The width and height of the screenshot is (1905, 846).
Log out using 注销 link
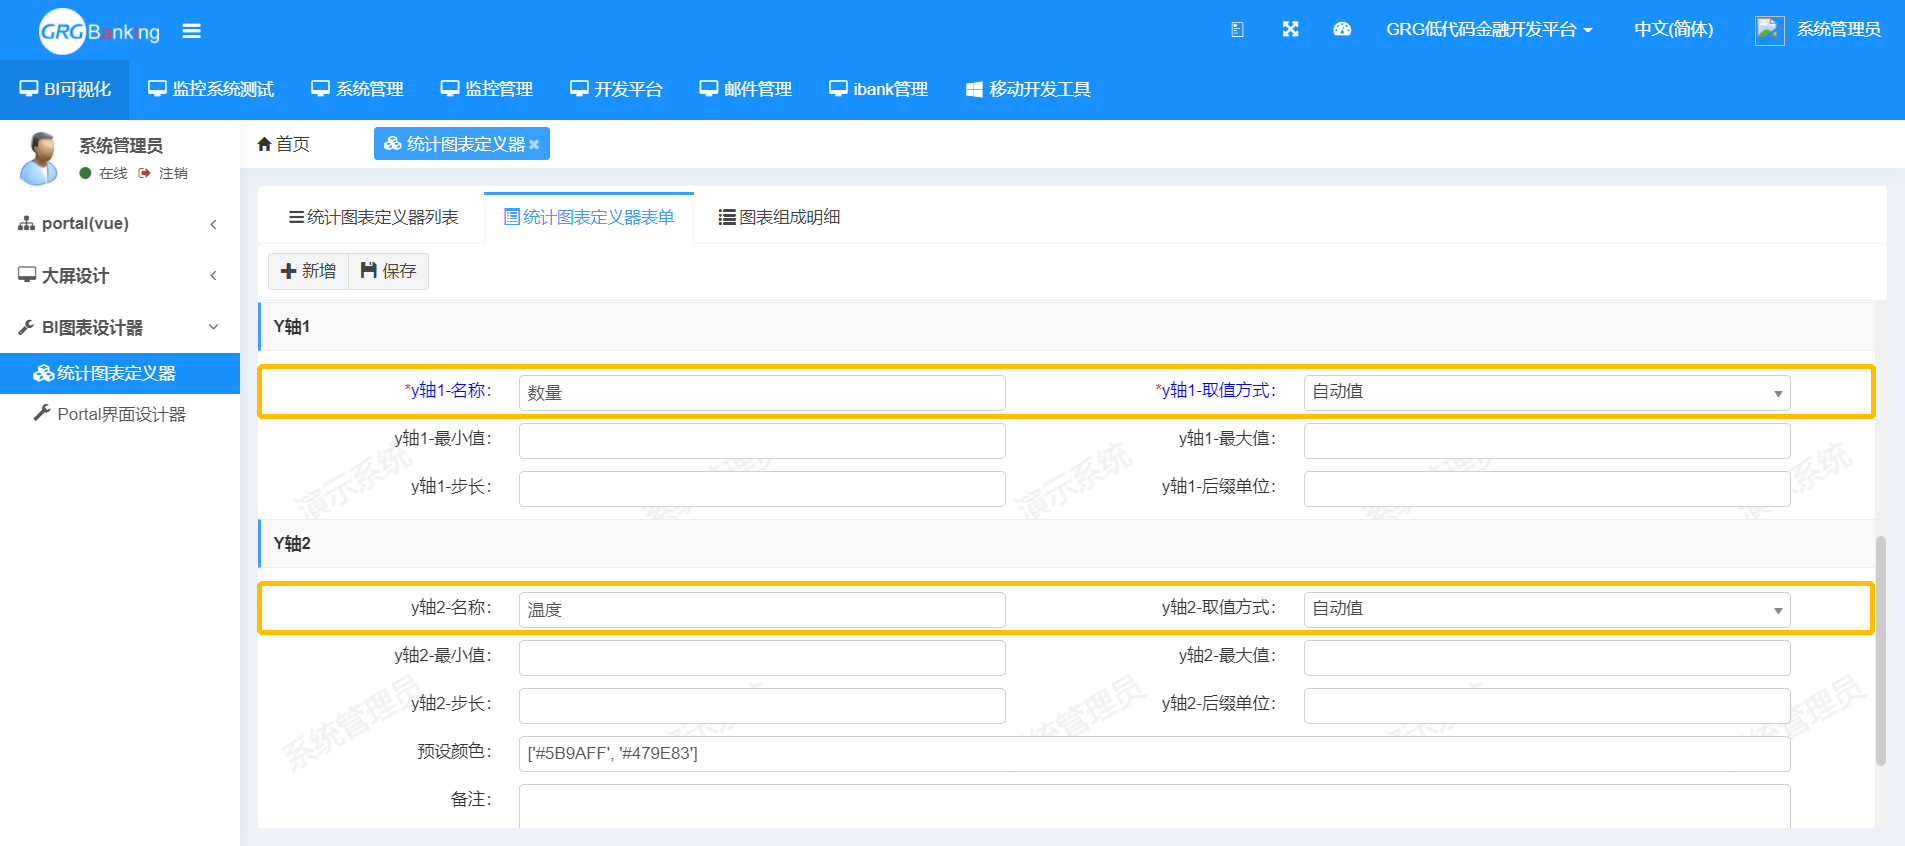(163, 173)
